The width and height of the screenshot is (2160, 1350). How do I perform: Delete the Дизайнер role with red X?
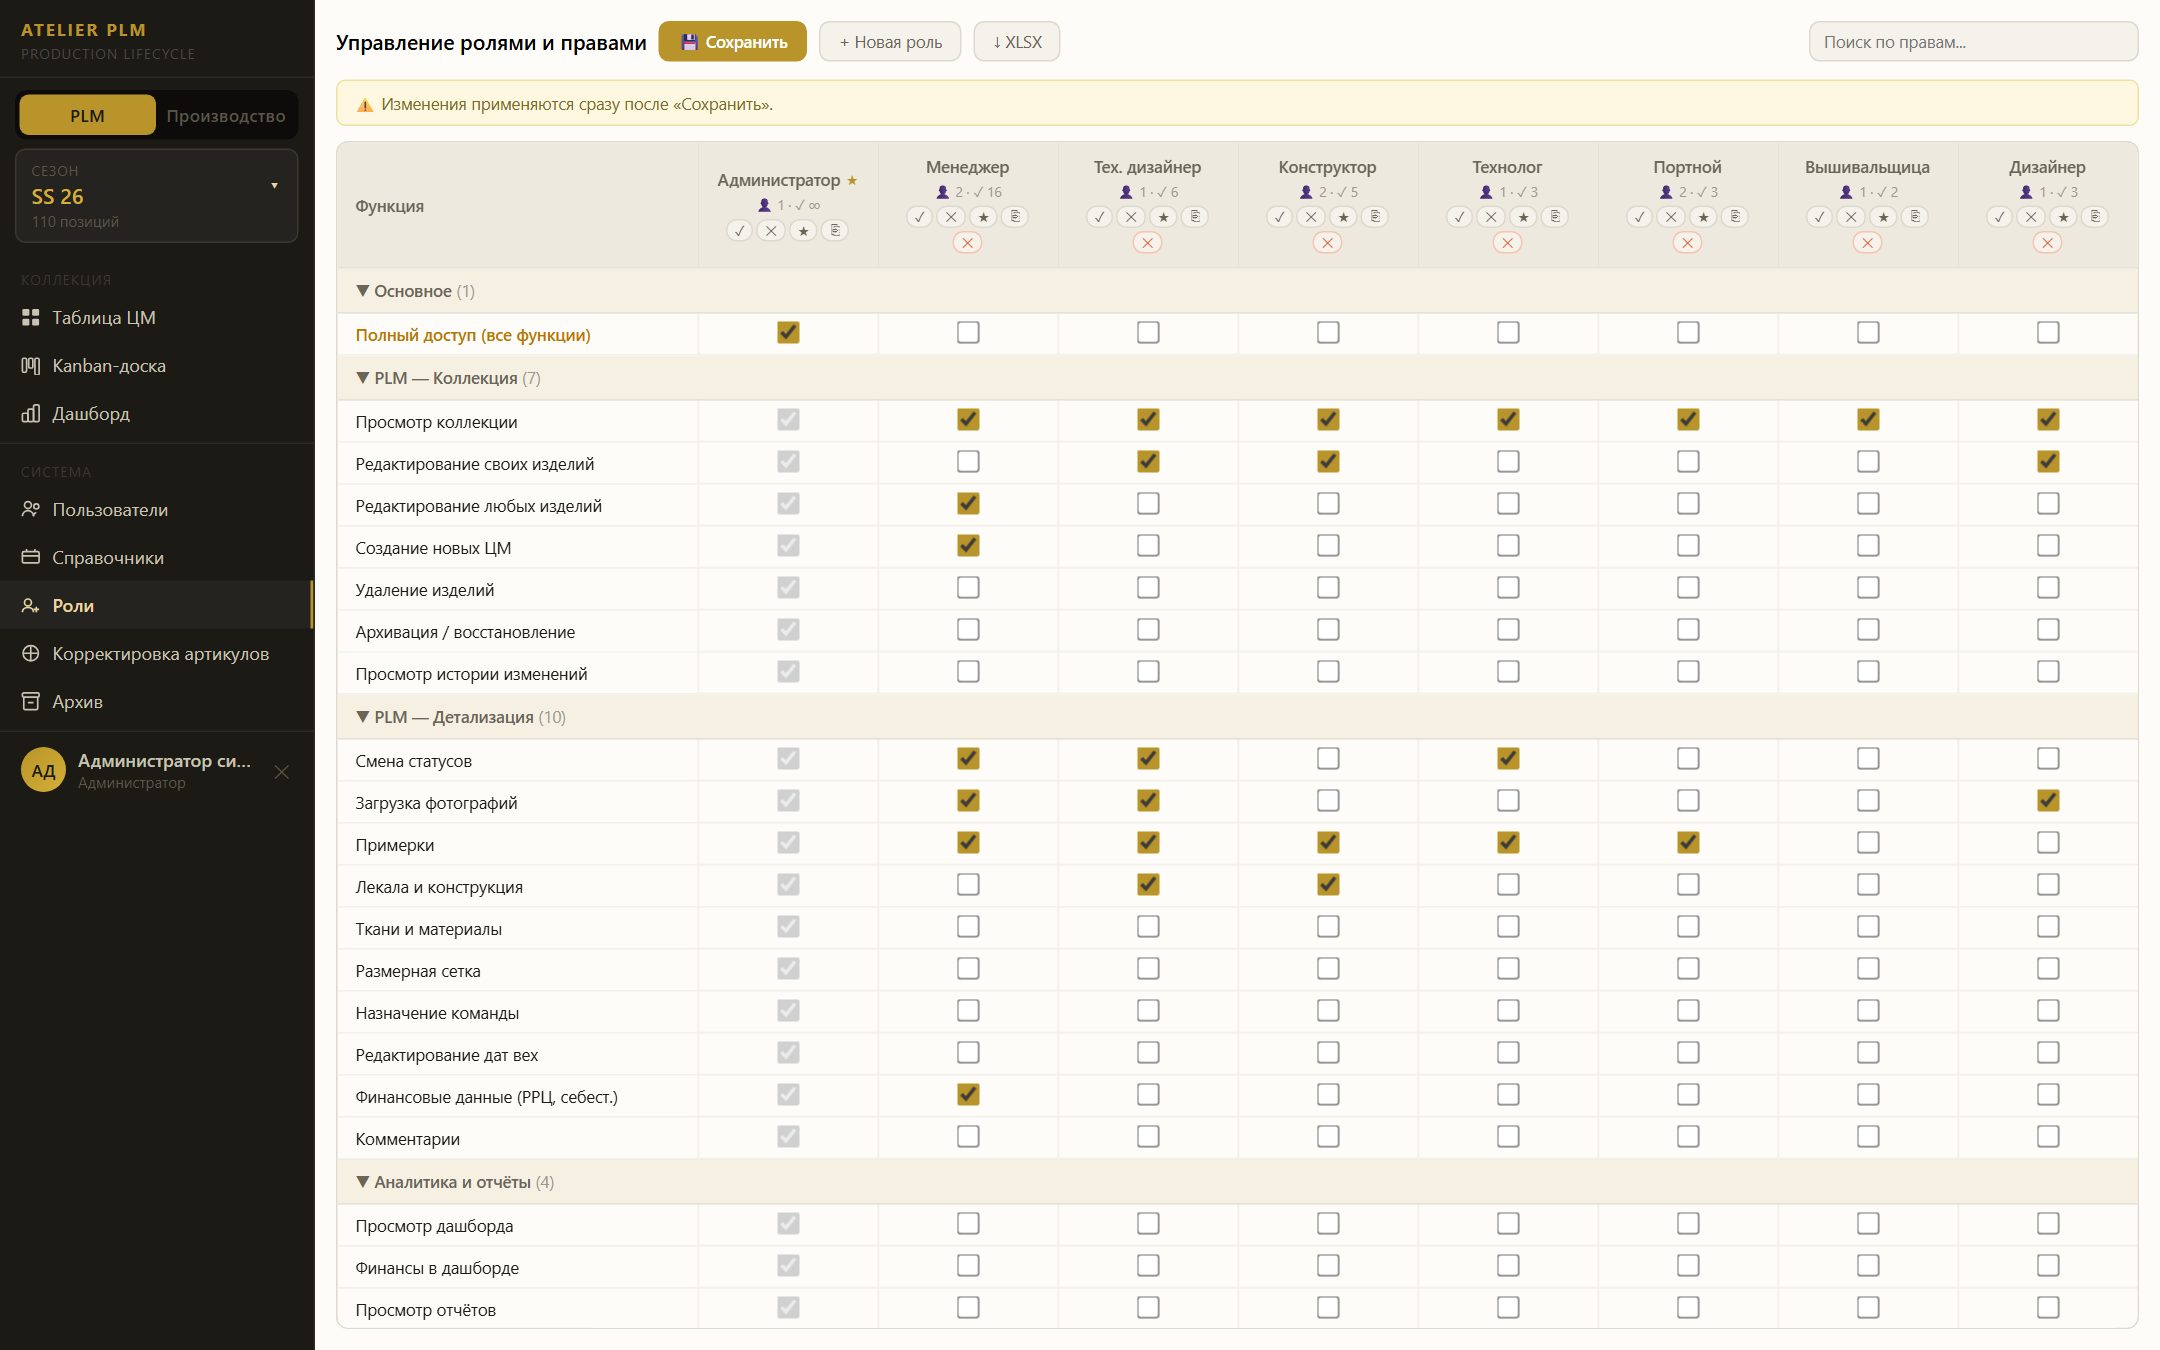2047,243
